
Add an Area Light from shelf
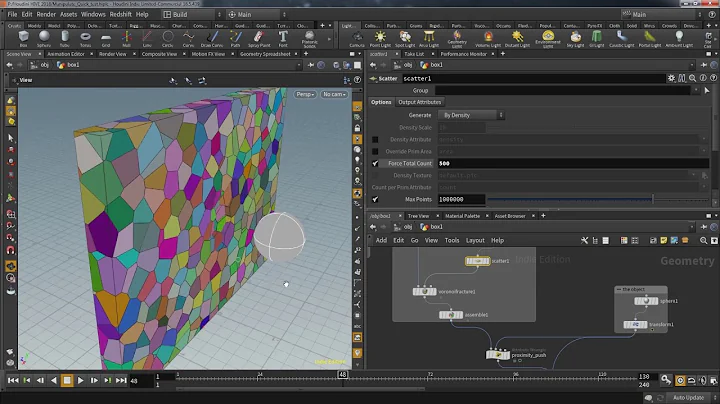[429, 39]
